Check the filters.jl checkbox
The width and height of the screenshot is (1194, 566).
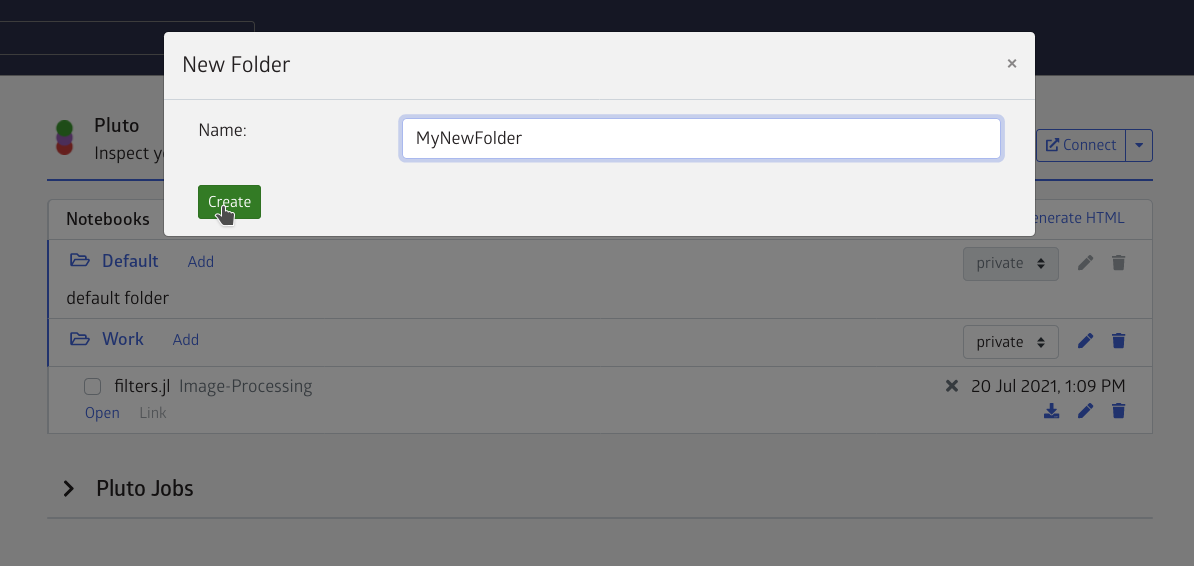click(92, 387)
